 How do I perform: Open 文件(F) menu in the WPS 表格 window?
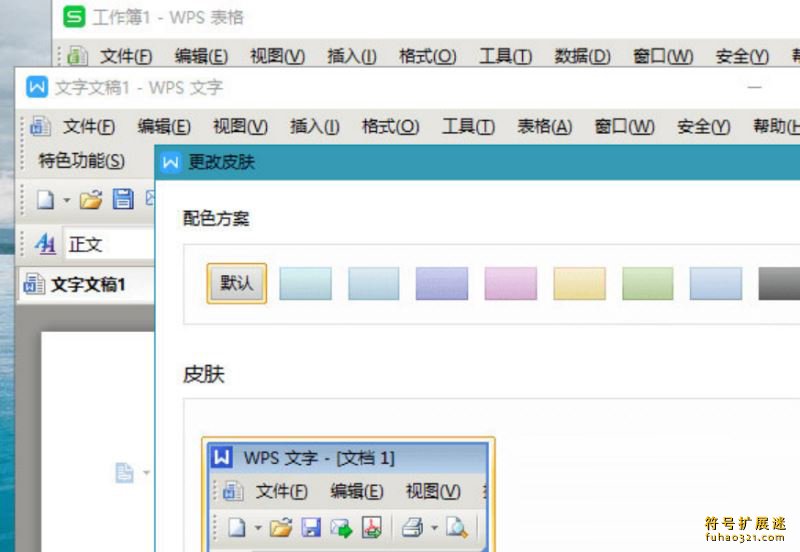(x=126, y=56)
